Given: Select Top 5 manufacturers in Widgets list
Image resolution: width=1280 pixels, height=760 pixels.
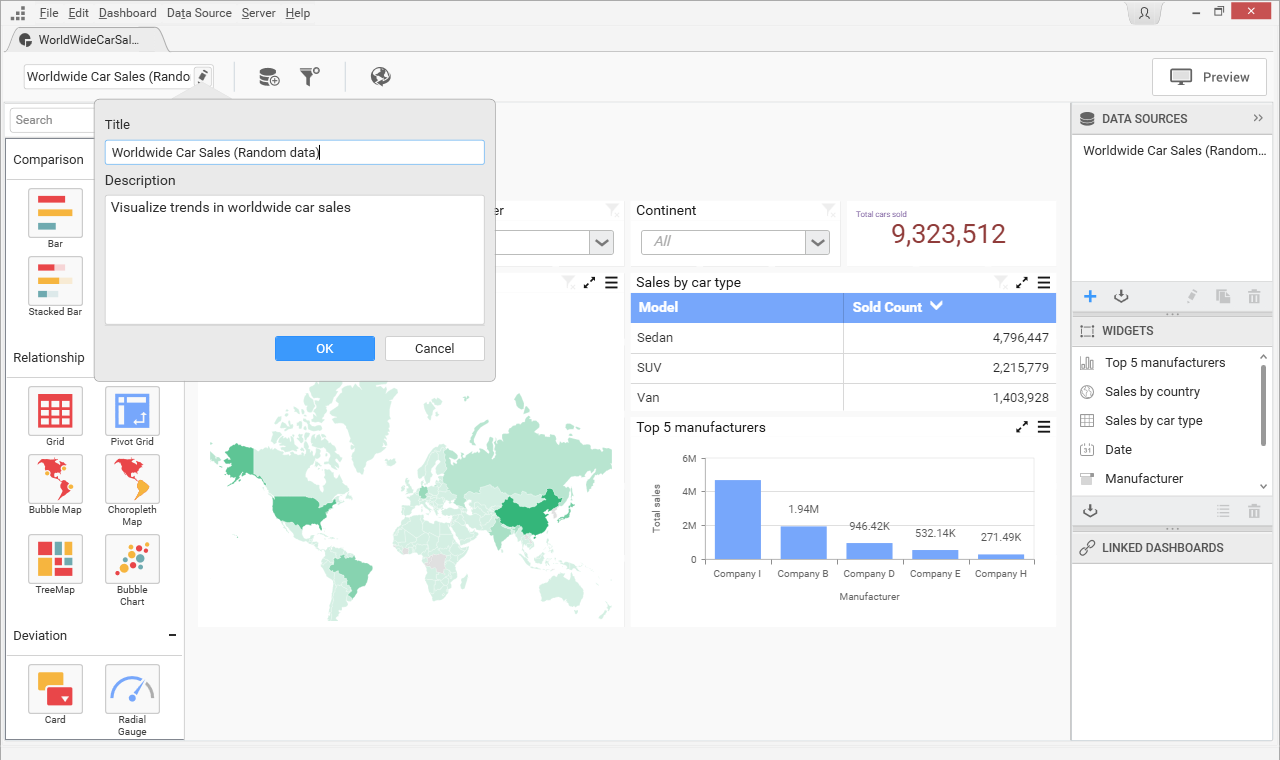Looking at the screenshot, I should pos(1164,363).
